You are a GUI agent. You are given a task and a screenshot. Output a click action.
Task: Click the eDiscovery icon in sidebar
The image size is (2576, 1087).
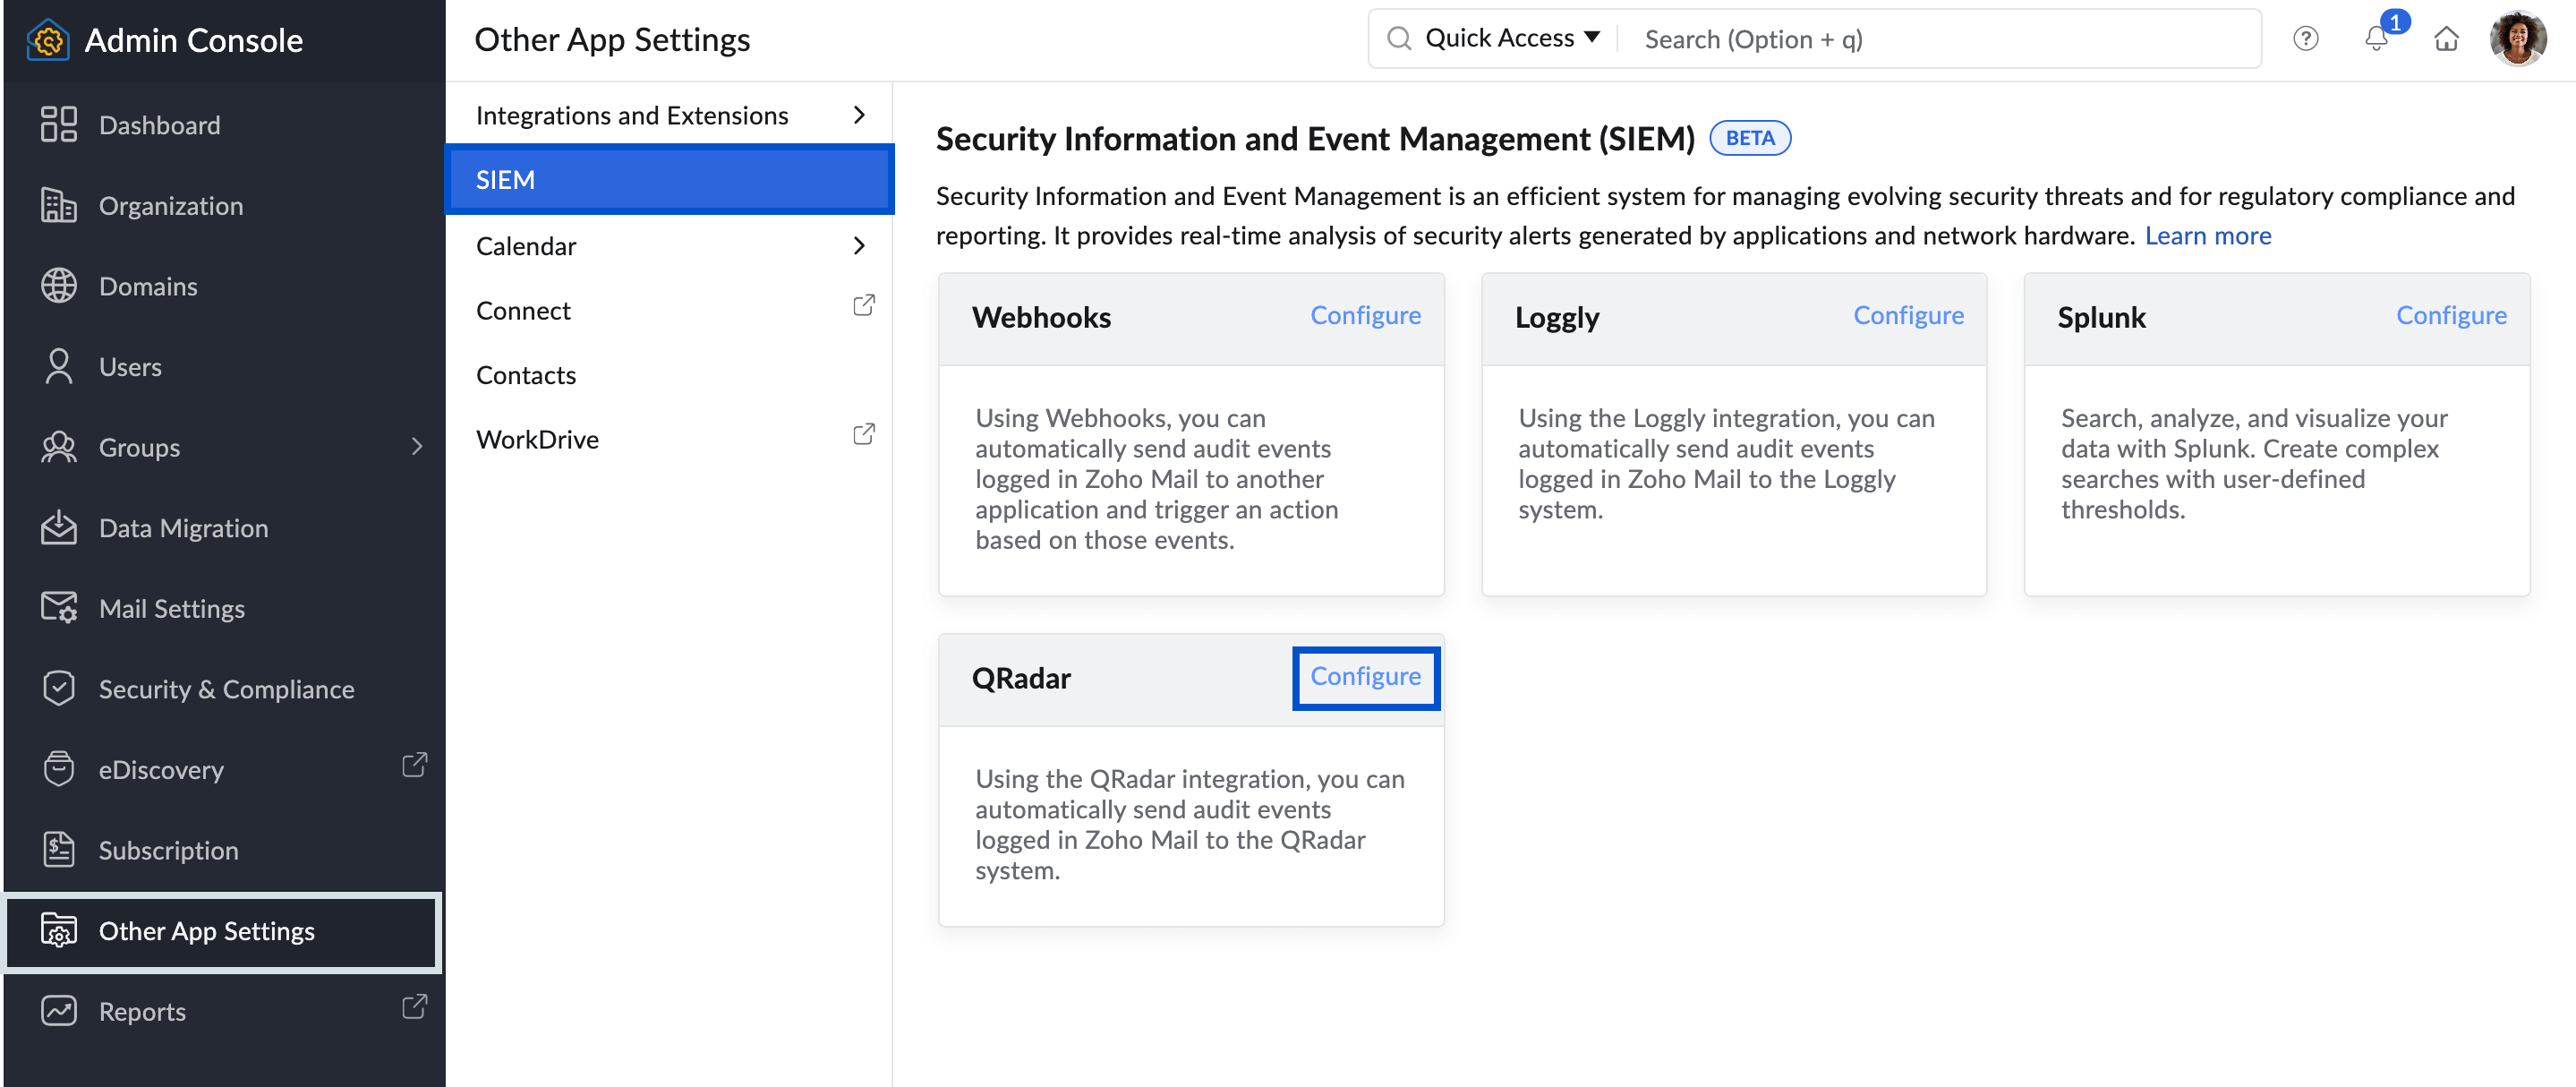(55, 768)
